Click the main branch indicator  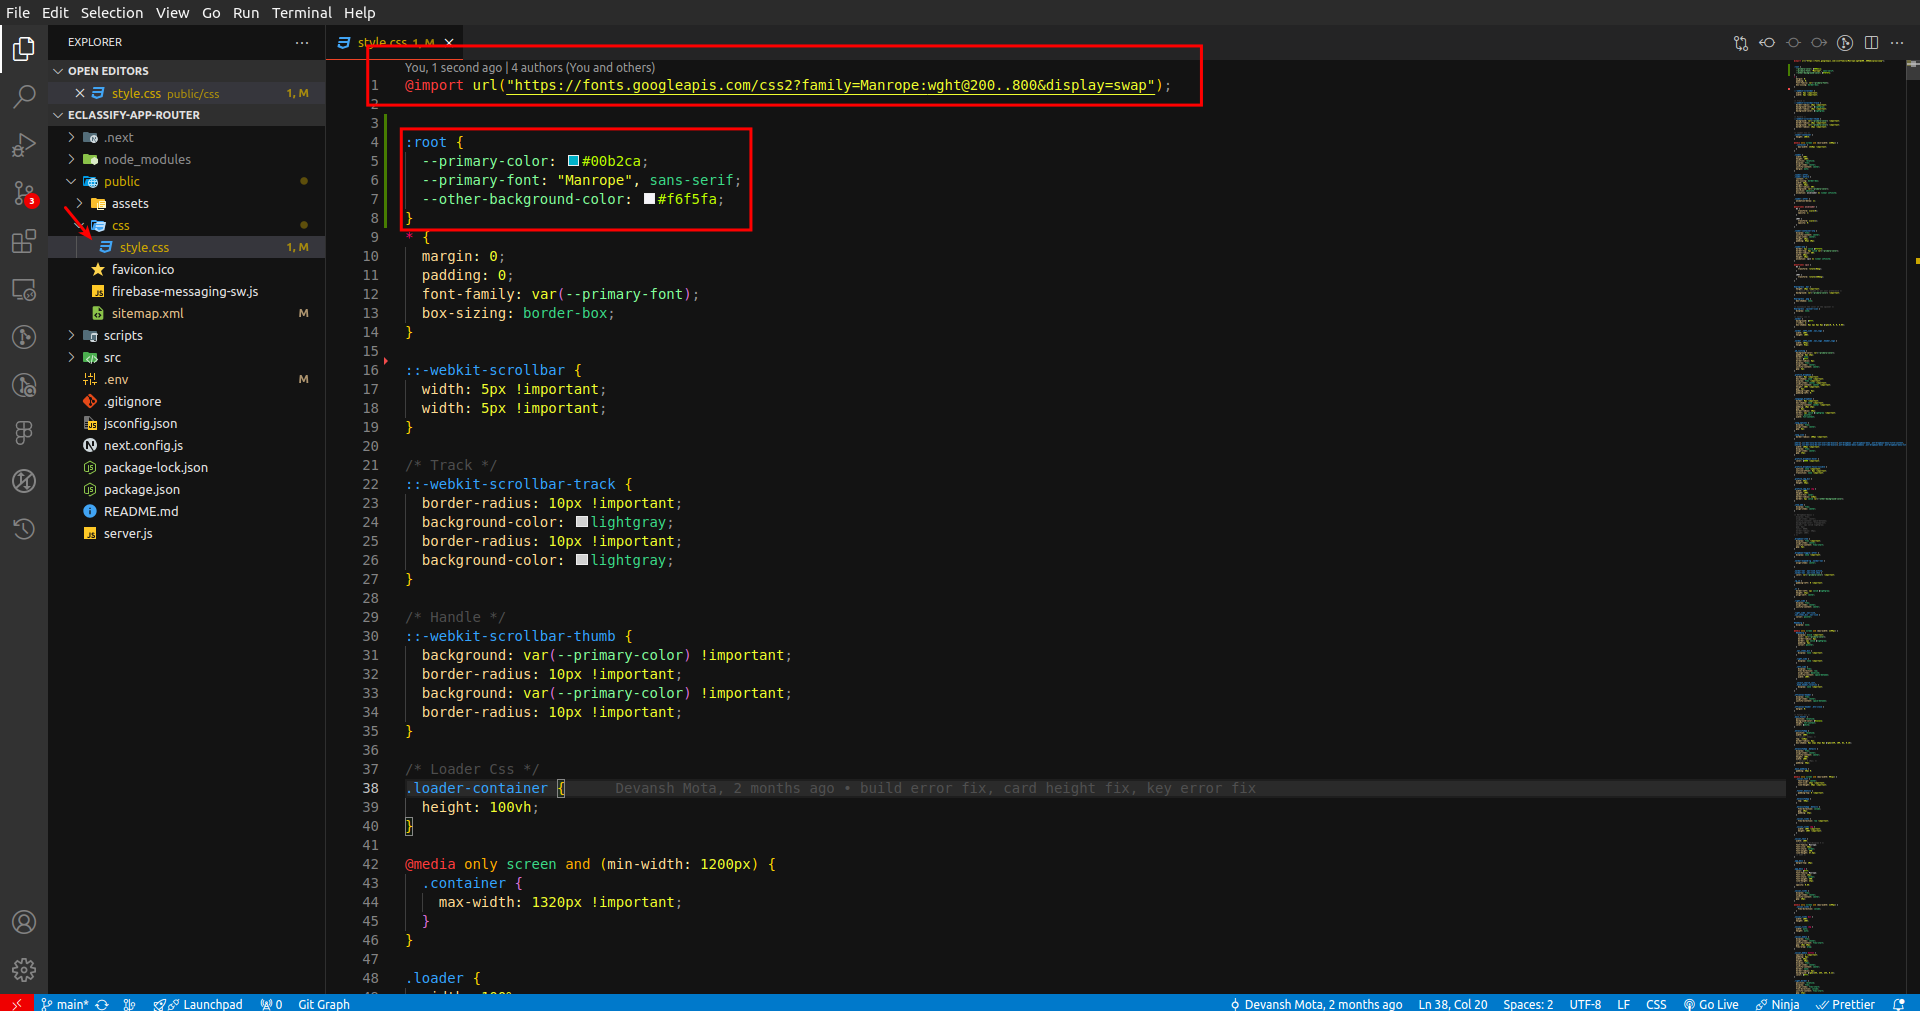[x=66, y=1004]
